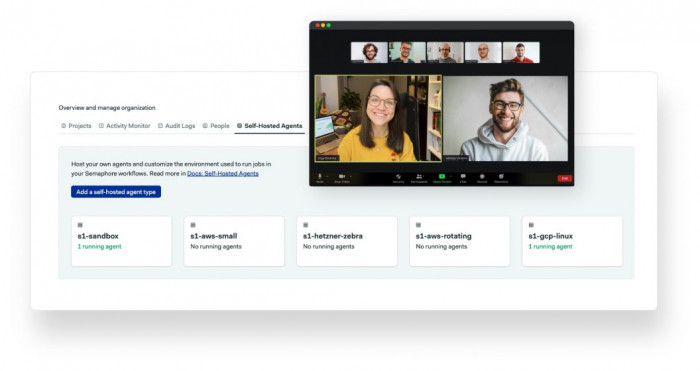Expand the arrow next to Stop Video
This screenshot has height=371, width=700.
[351, 177]
